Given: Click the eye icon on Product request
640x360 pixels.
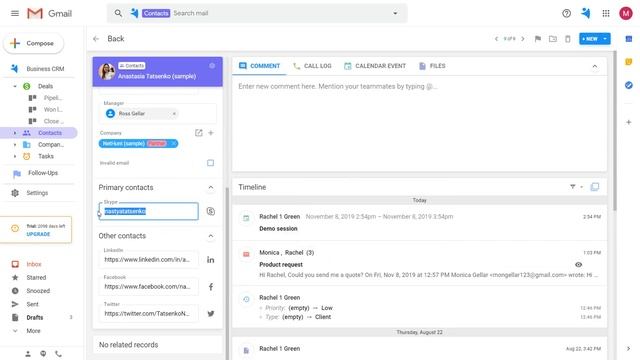Looking at the screenshot, I should point(578,264).
